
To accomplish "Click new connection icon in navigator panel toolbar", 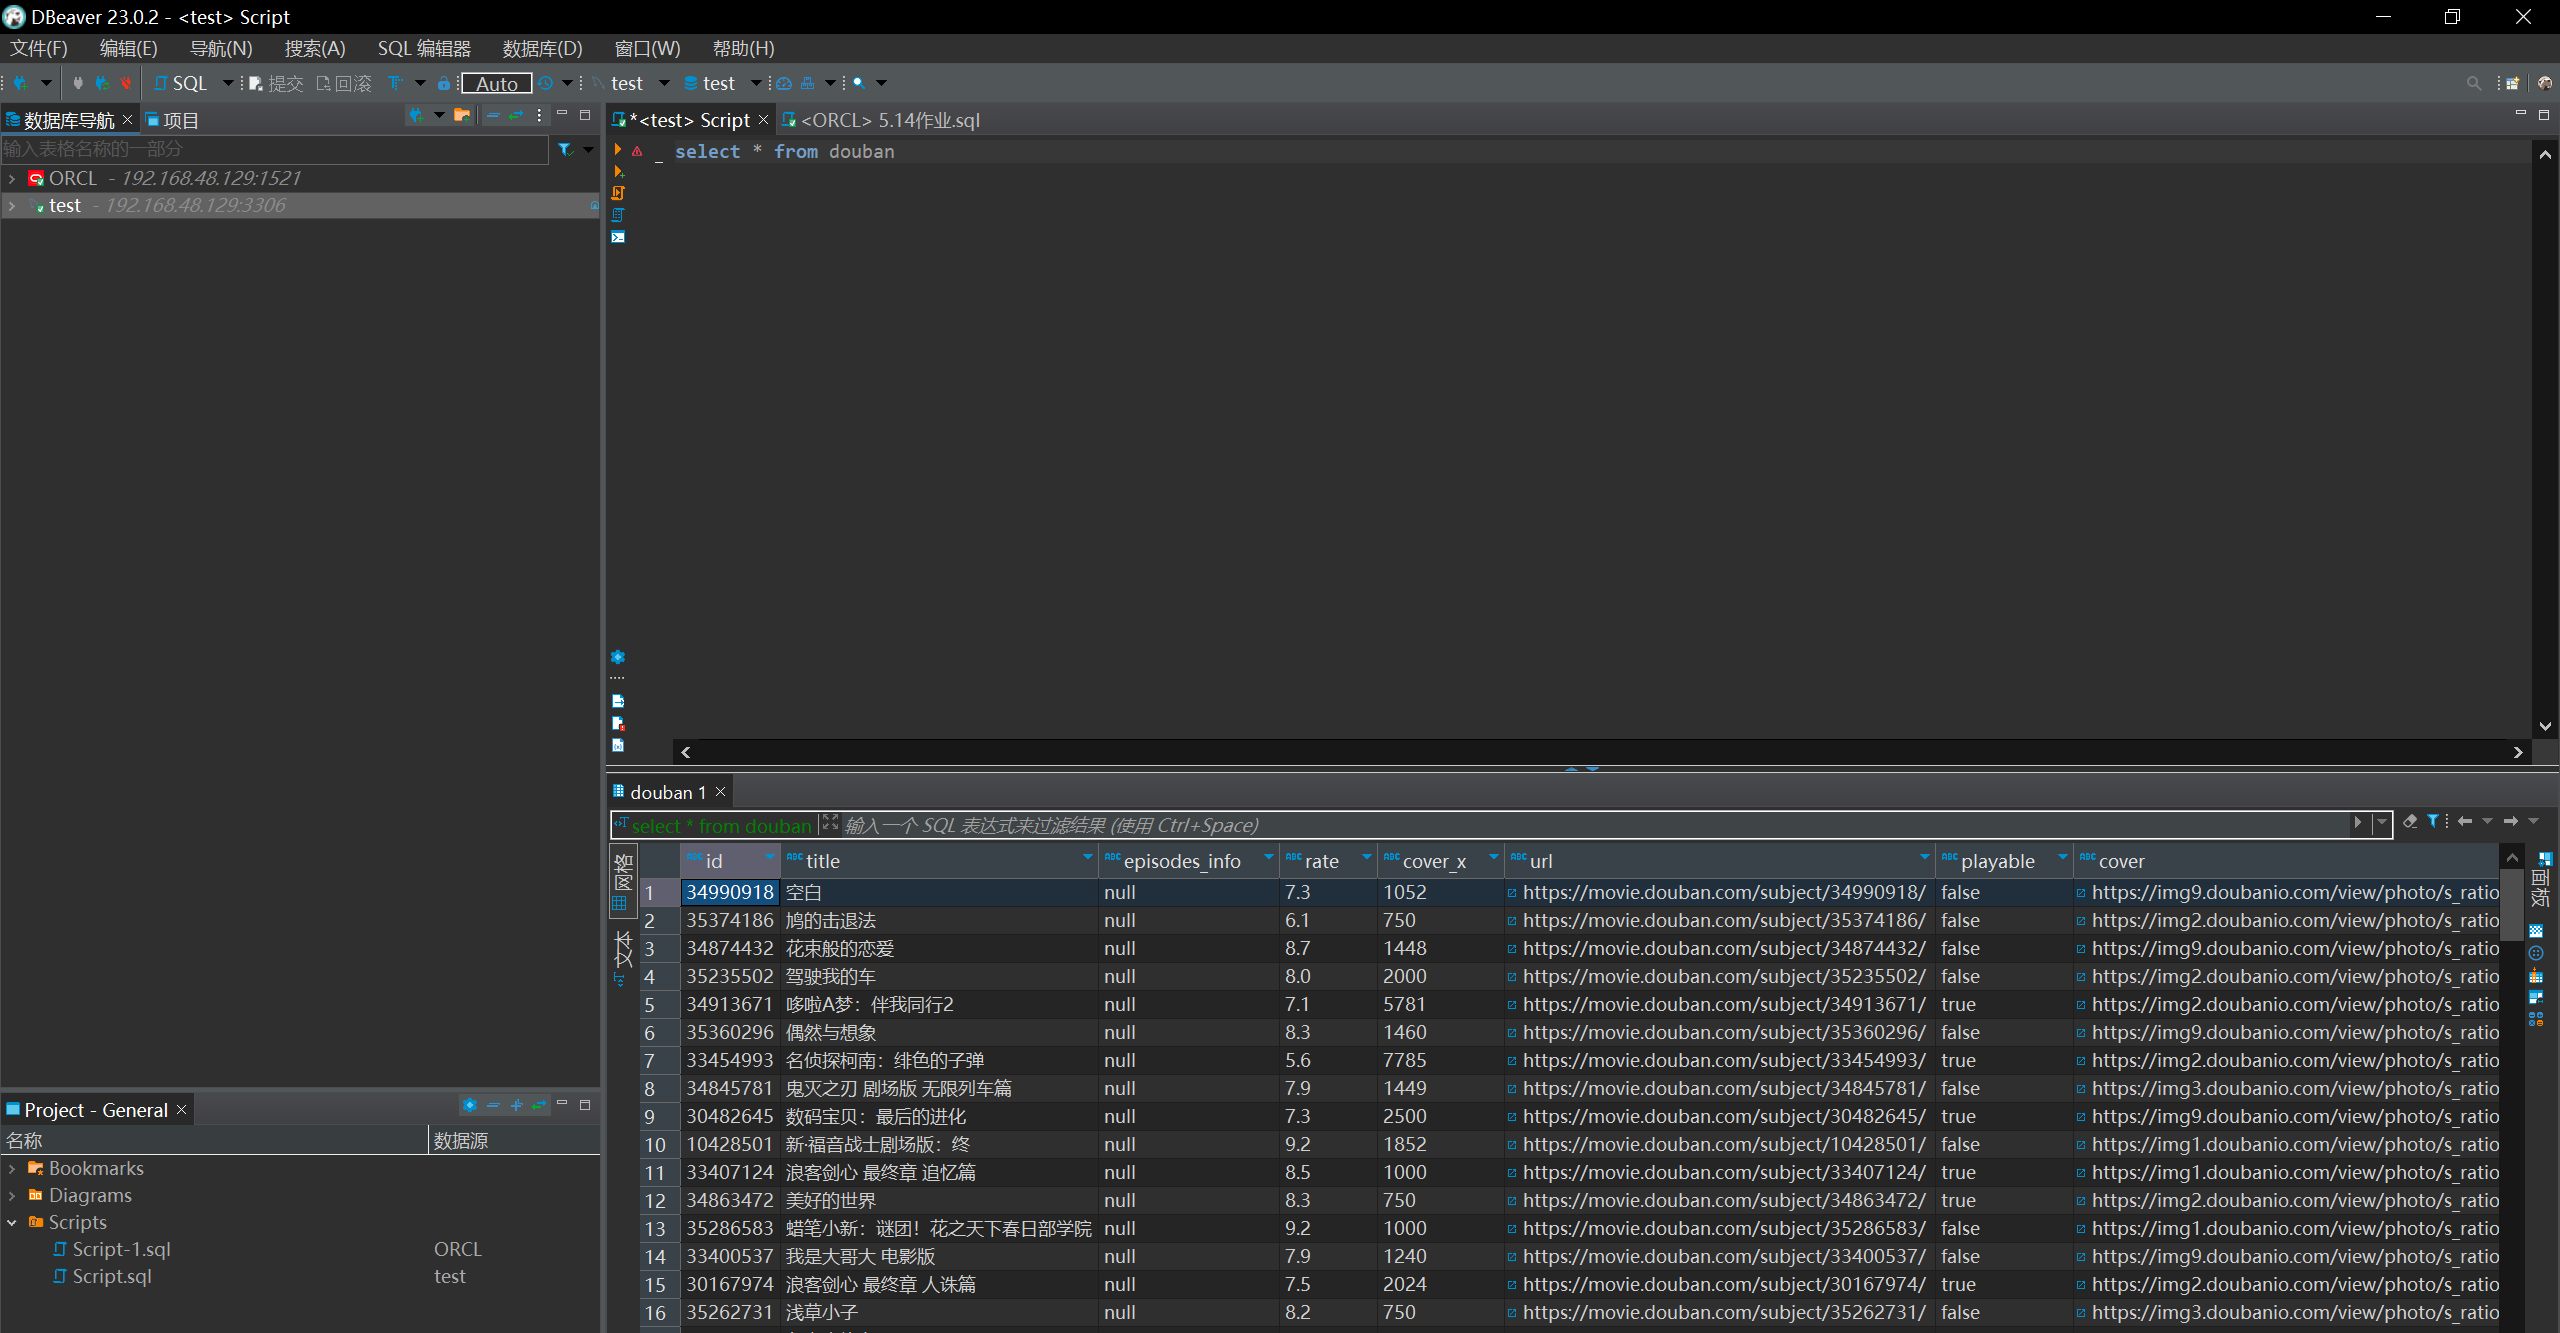I will pyautogui.click(x=416, y=116).
